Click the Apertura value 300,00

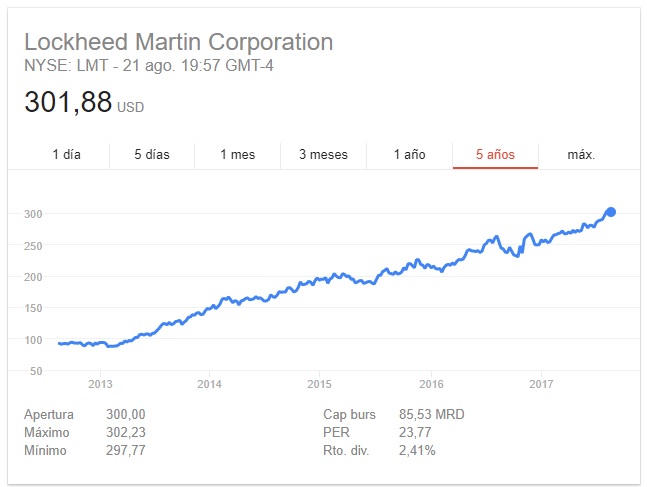click(125, 414)
